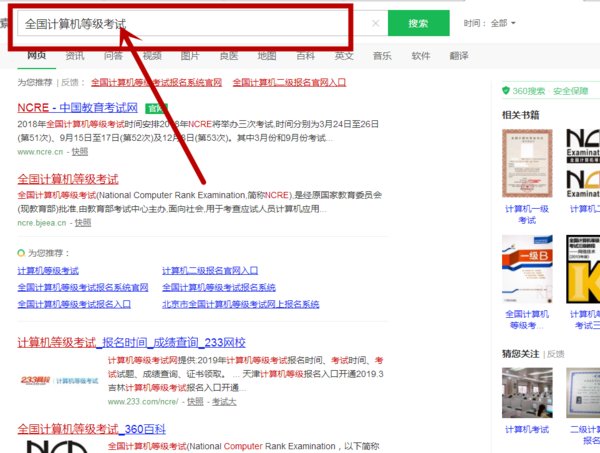Open the 图片 tab
The image size is (600, 453).
[x=190, y=56]
